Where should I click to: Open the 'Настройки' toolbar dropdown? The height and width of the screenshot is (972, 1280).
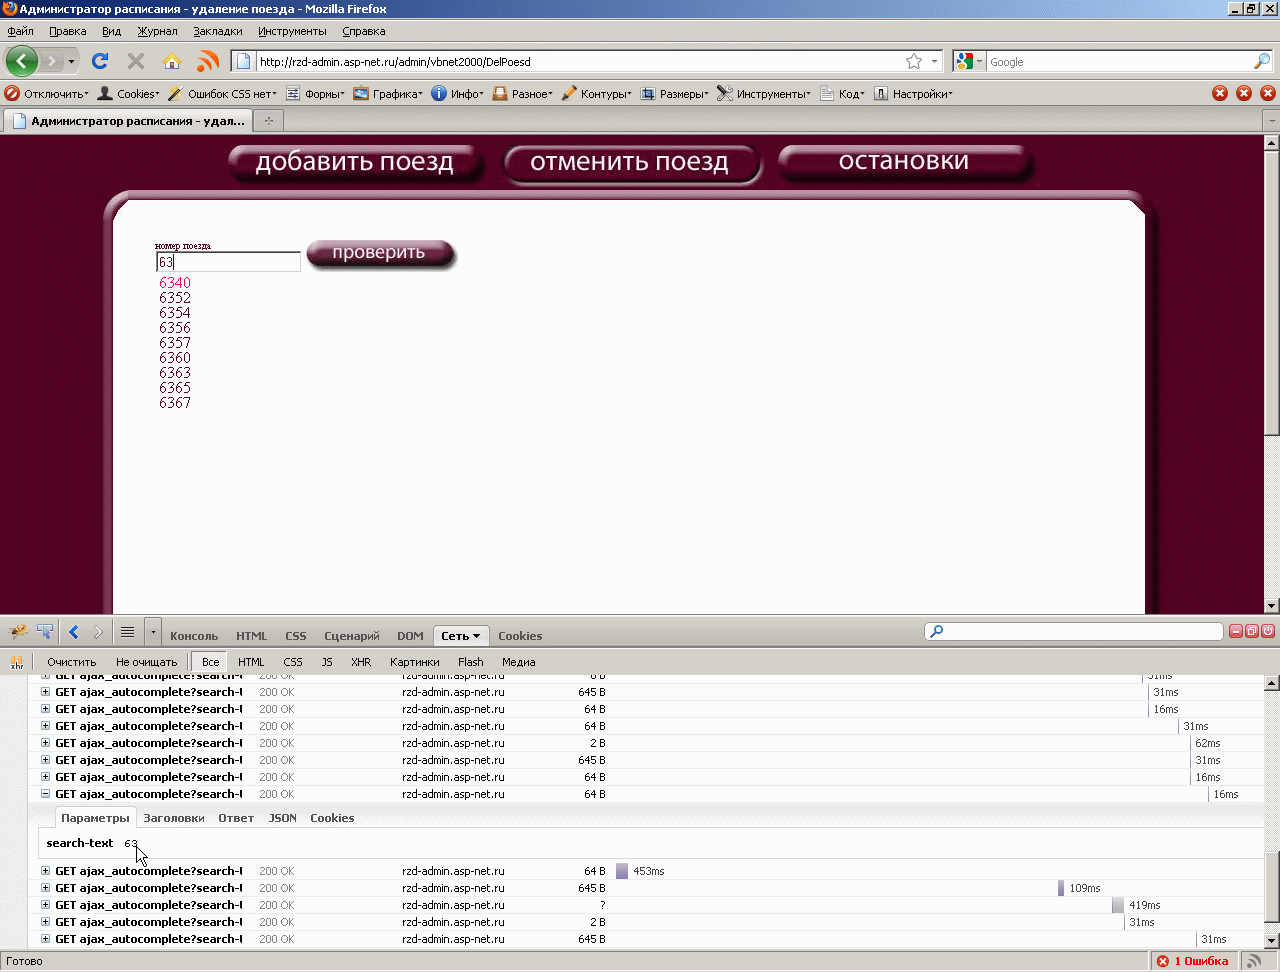(x=913, y=93)
